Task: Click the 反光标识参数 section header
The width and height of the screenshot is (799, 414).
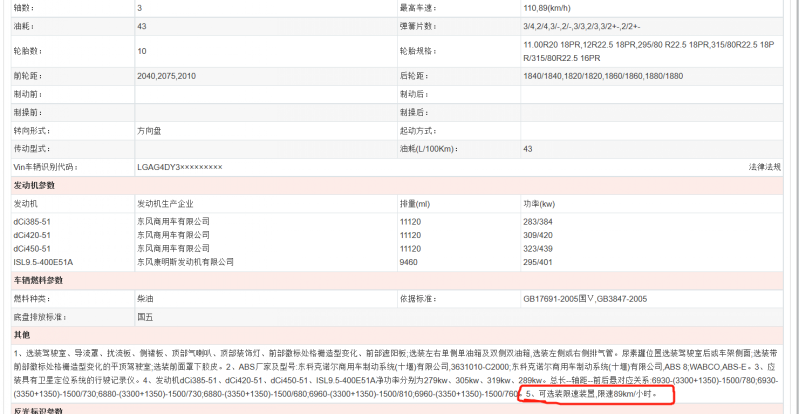Action: 38,409
